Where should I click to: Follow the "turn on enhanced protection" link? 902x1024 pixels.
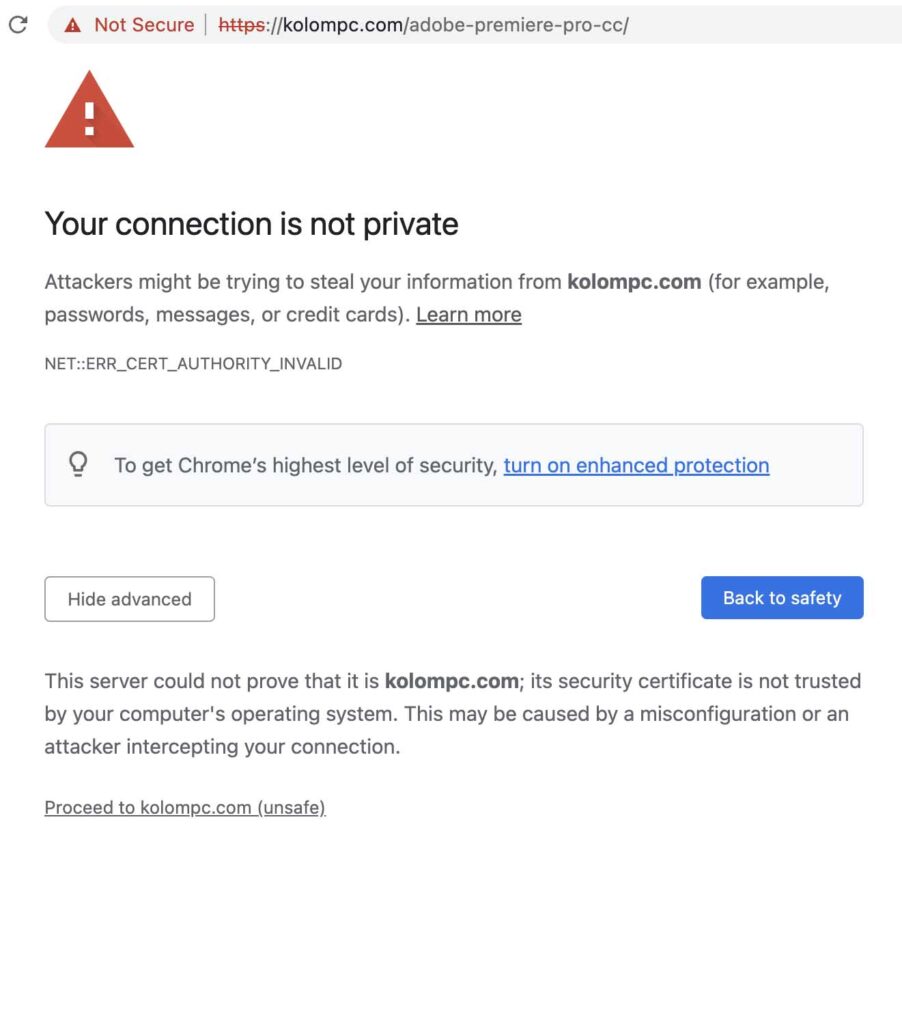(636, 465)
